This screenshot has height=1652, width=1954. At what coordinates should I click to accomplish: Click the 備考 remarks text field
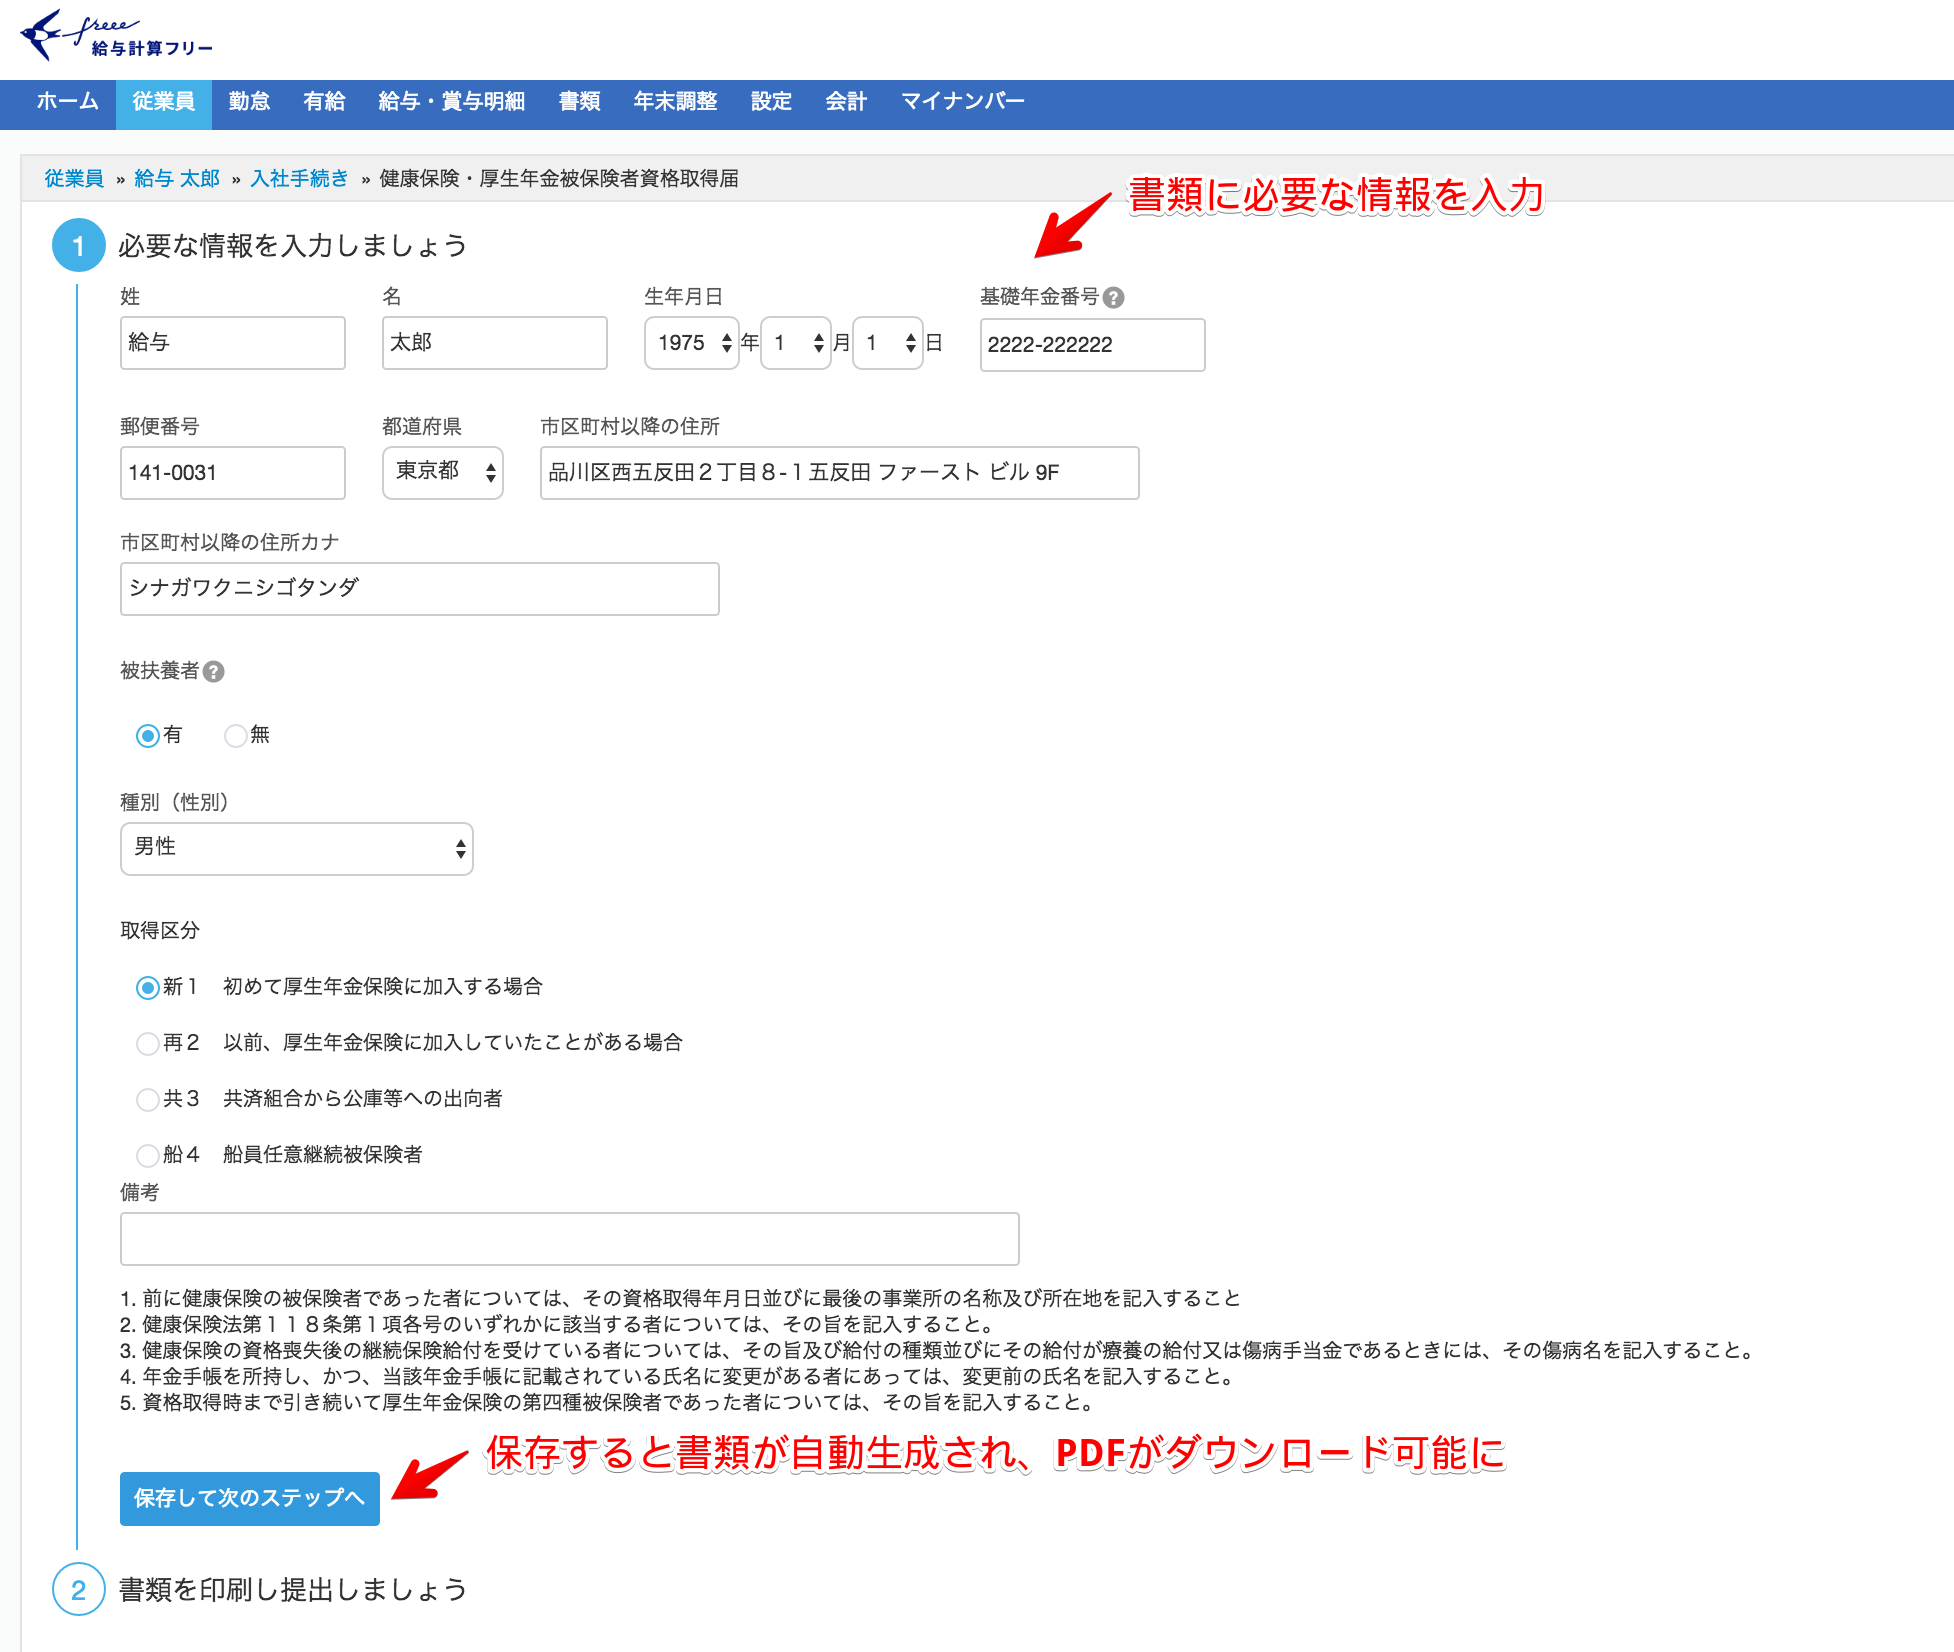pyautogui.click(x=569, y=1239)
